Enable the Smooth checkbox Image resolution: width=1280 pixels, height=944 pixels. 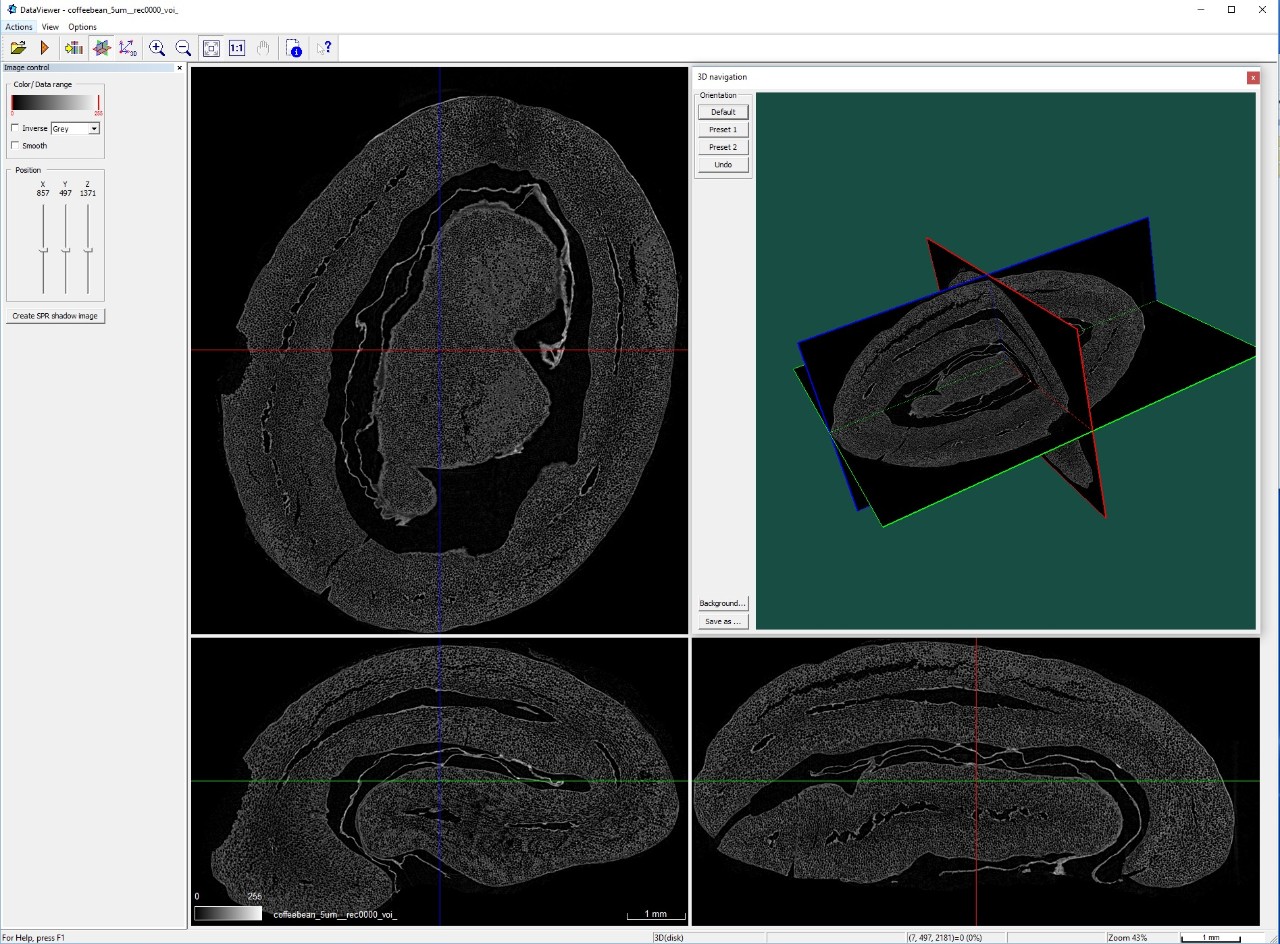(x=16, y=145)
